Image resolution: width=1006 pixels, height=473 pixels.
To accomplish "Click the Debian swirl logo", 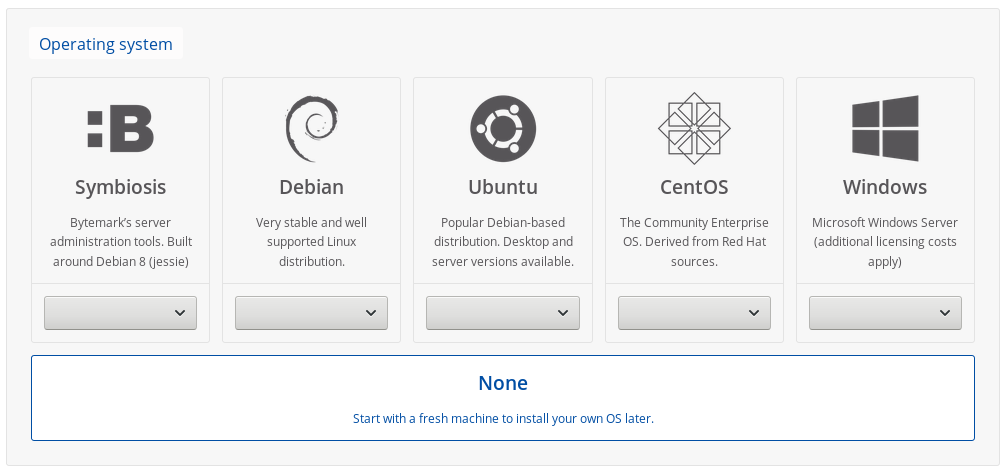I will click(311, 128).
